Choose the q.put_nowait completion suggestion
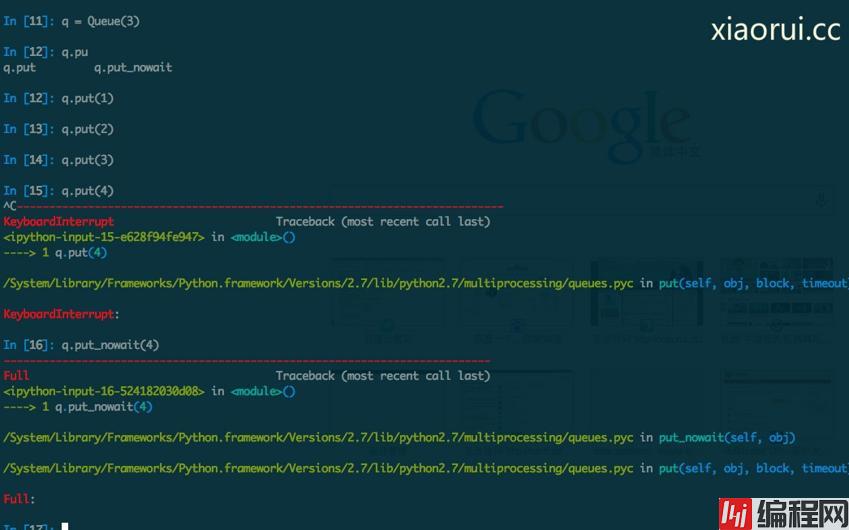The width and height of the screenshot is (849, 530). click(x=133, y=67)
